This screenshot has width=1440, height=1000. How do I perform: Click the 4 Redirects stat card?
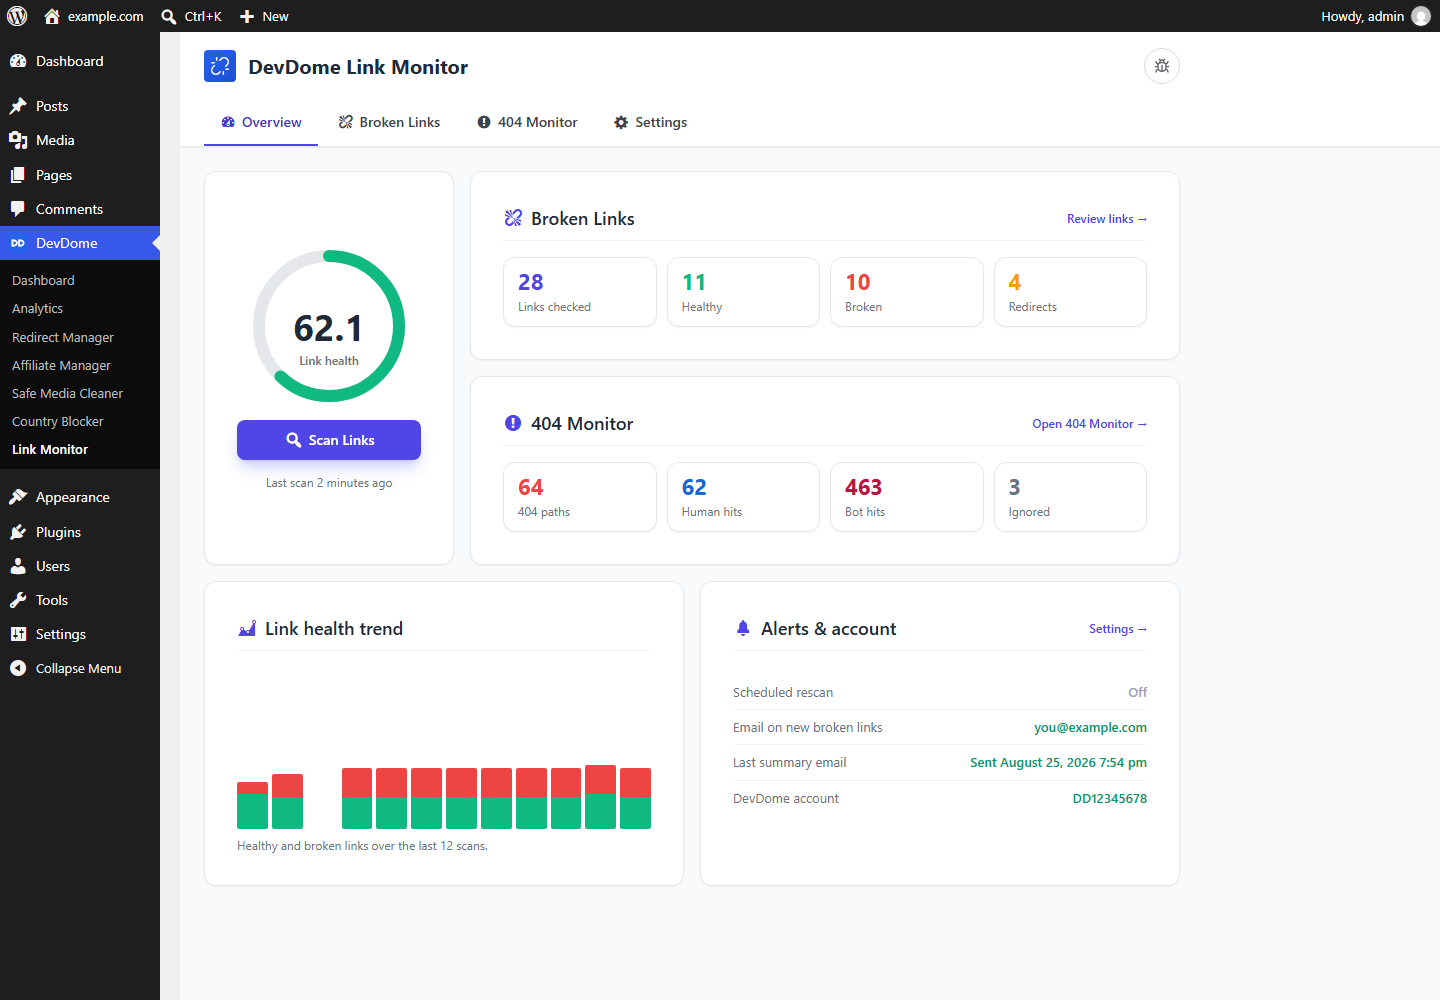click(x=1070, y=292)
